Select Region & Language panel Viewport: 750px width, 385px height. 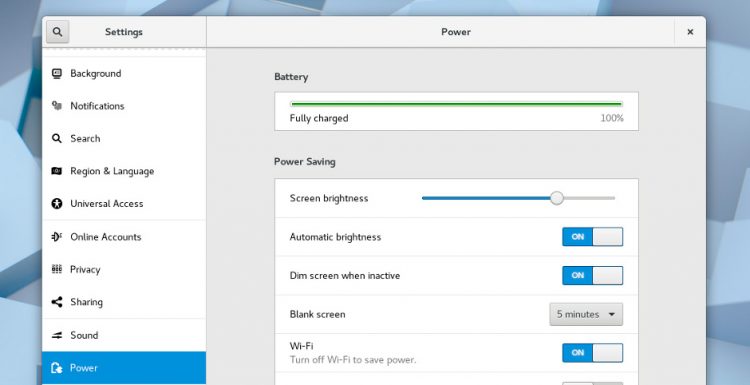124,171
